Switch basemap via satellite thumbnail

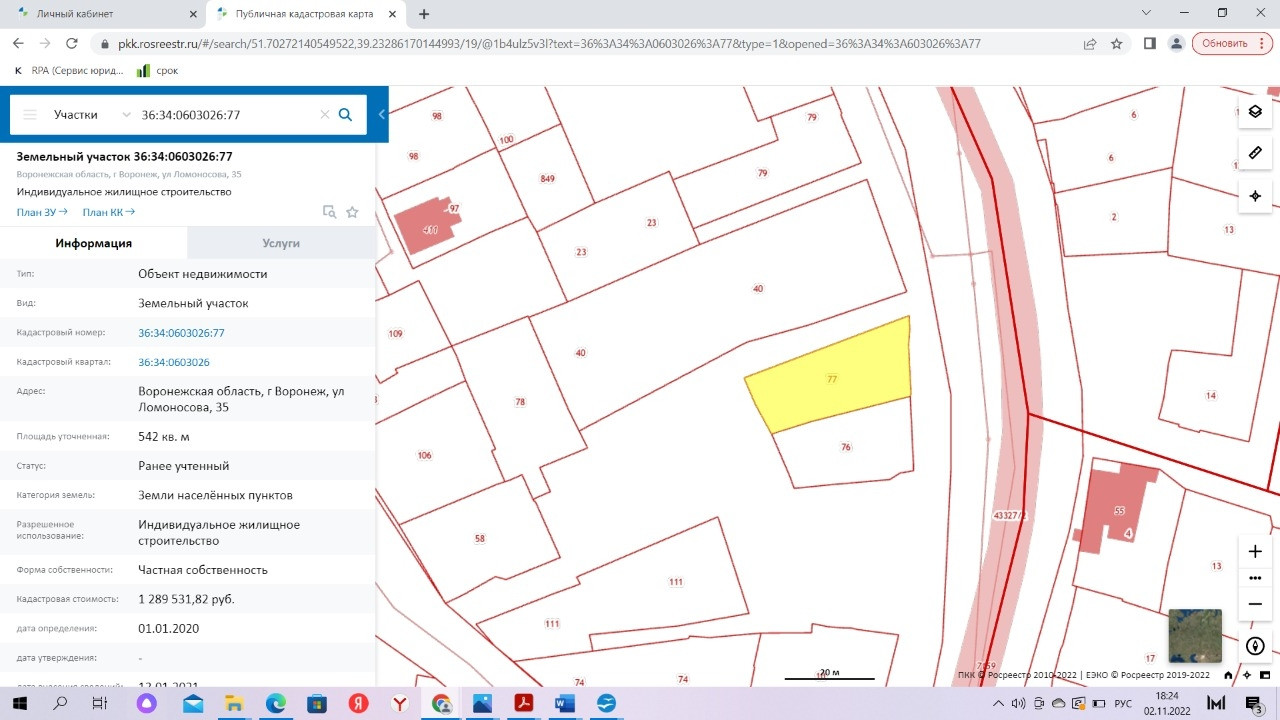point(1195,635)
